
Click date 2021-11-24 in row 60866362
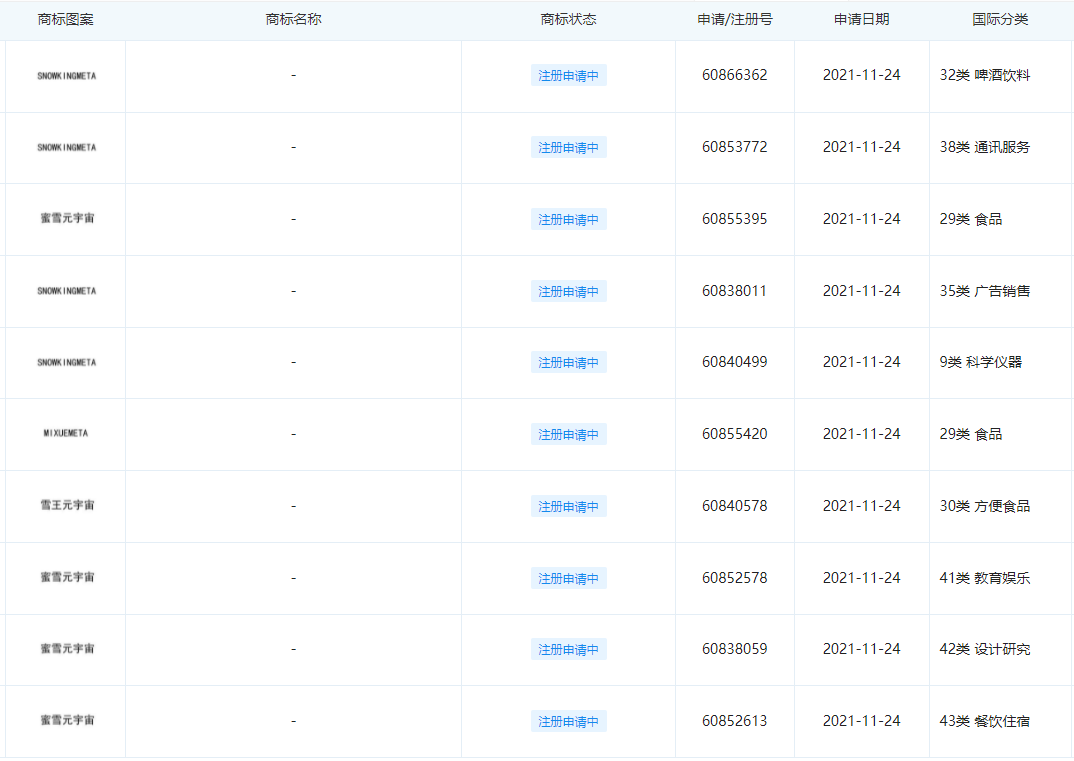point(861,75)
